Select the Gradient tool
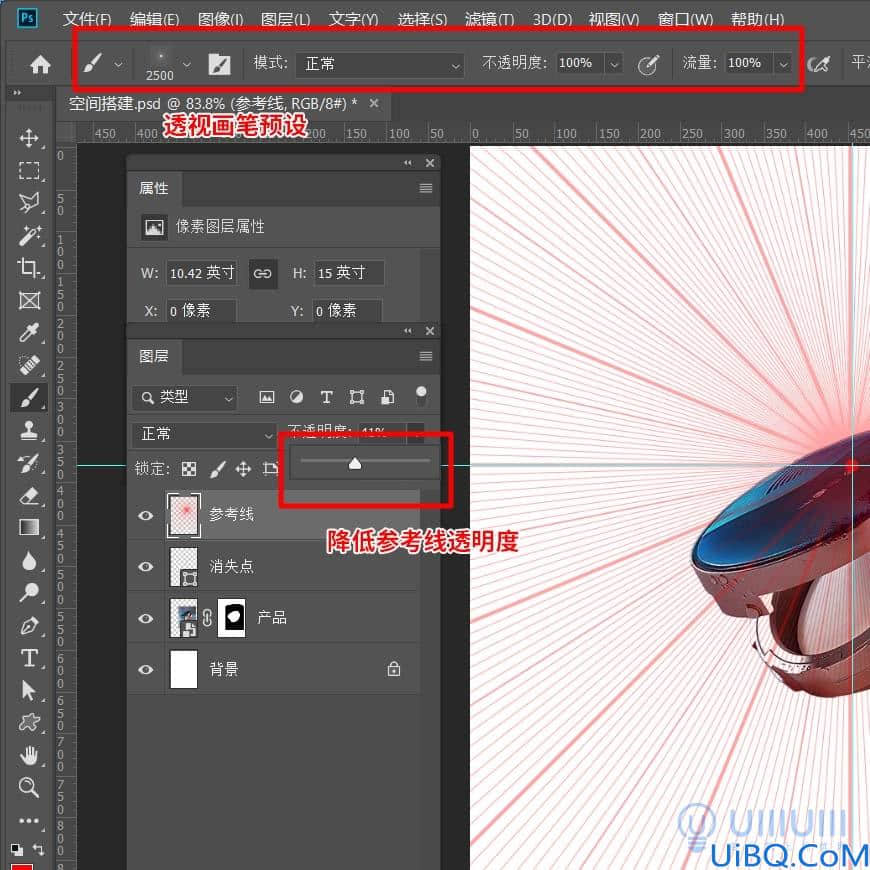 point(29,527)
